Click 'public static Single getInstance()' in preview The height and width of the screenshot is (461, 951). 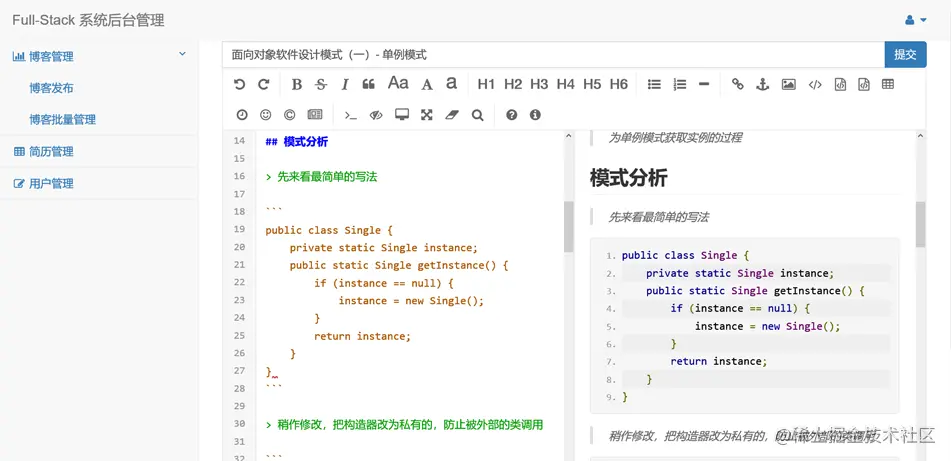[x=749, y=291]
